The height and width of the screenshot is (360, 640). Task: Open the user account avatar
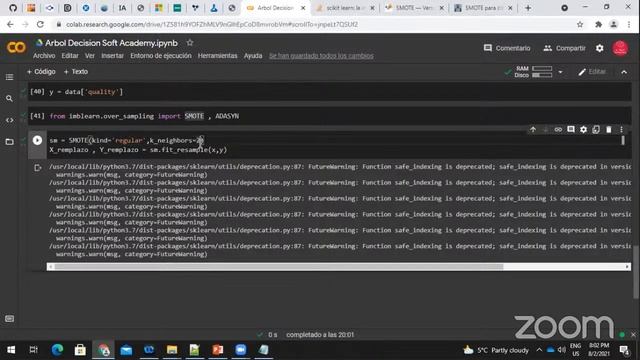(x=620, y=48)
